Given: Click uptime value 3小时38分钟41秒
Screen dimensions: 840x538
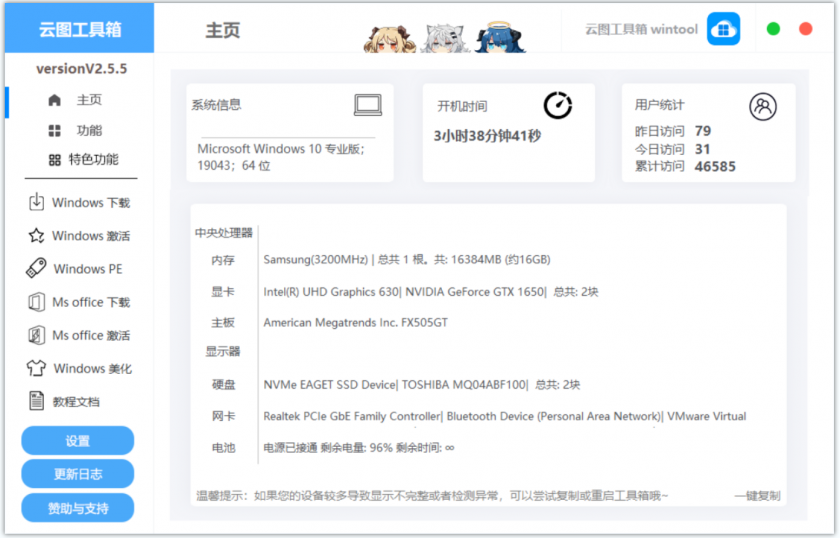Looking at the screenshot, I should point(487,136).
